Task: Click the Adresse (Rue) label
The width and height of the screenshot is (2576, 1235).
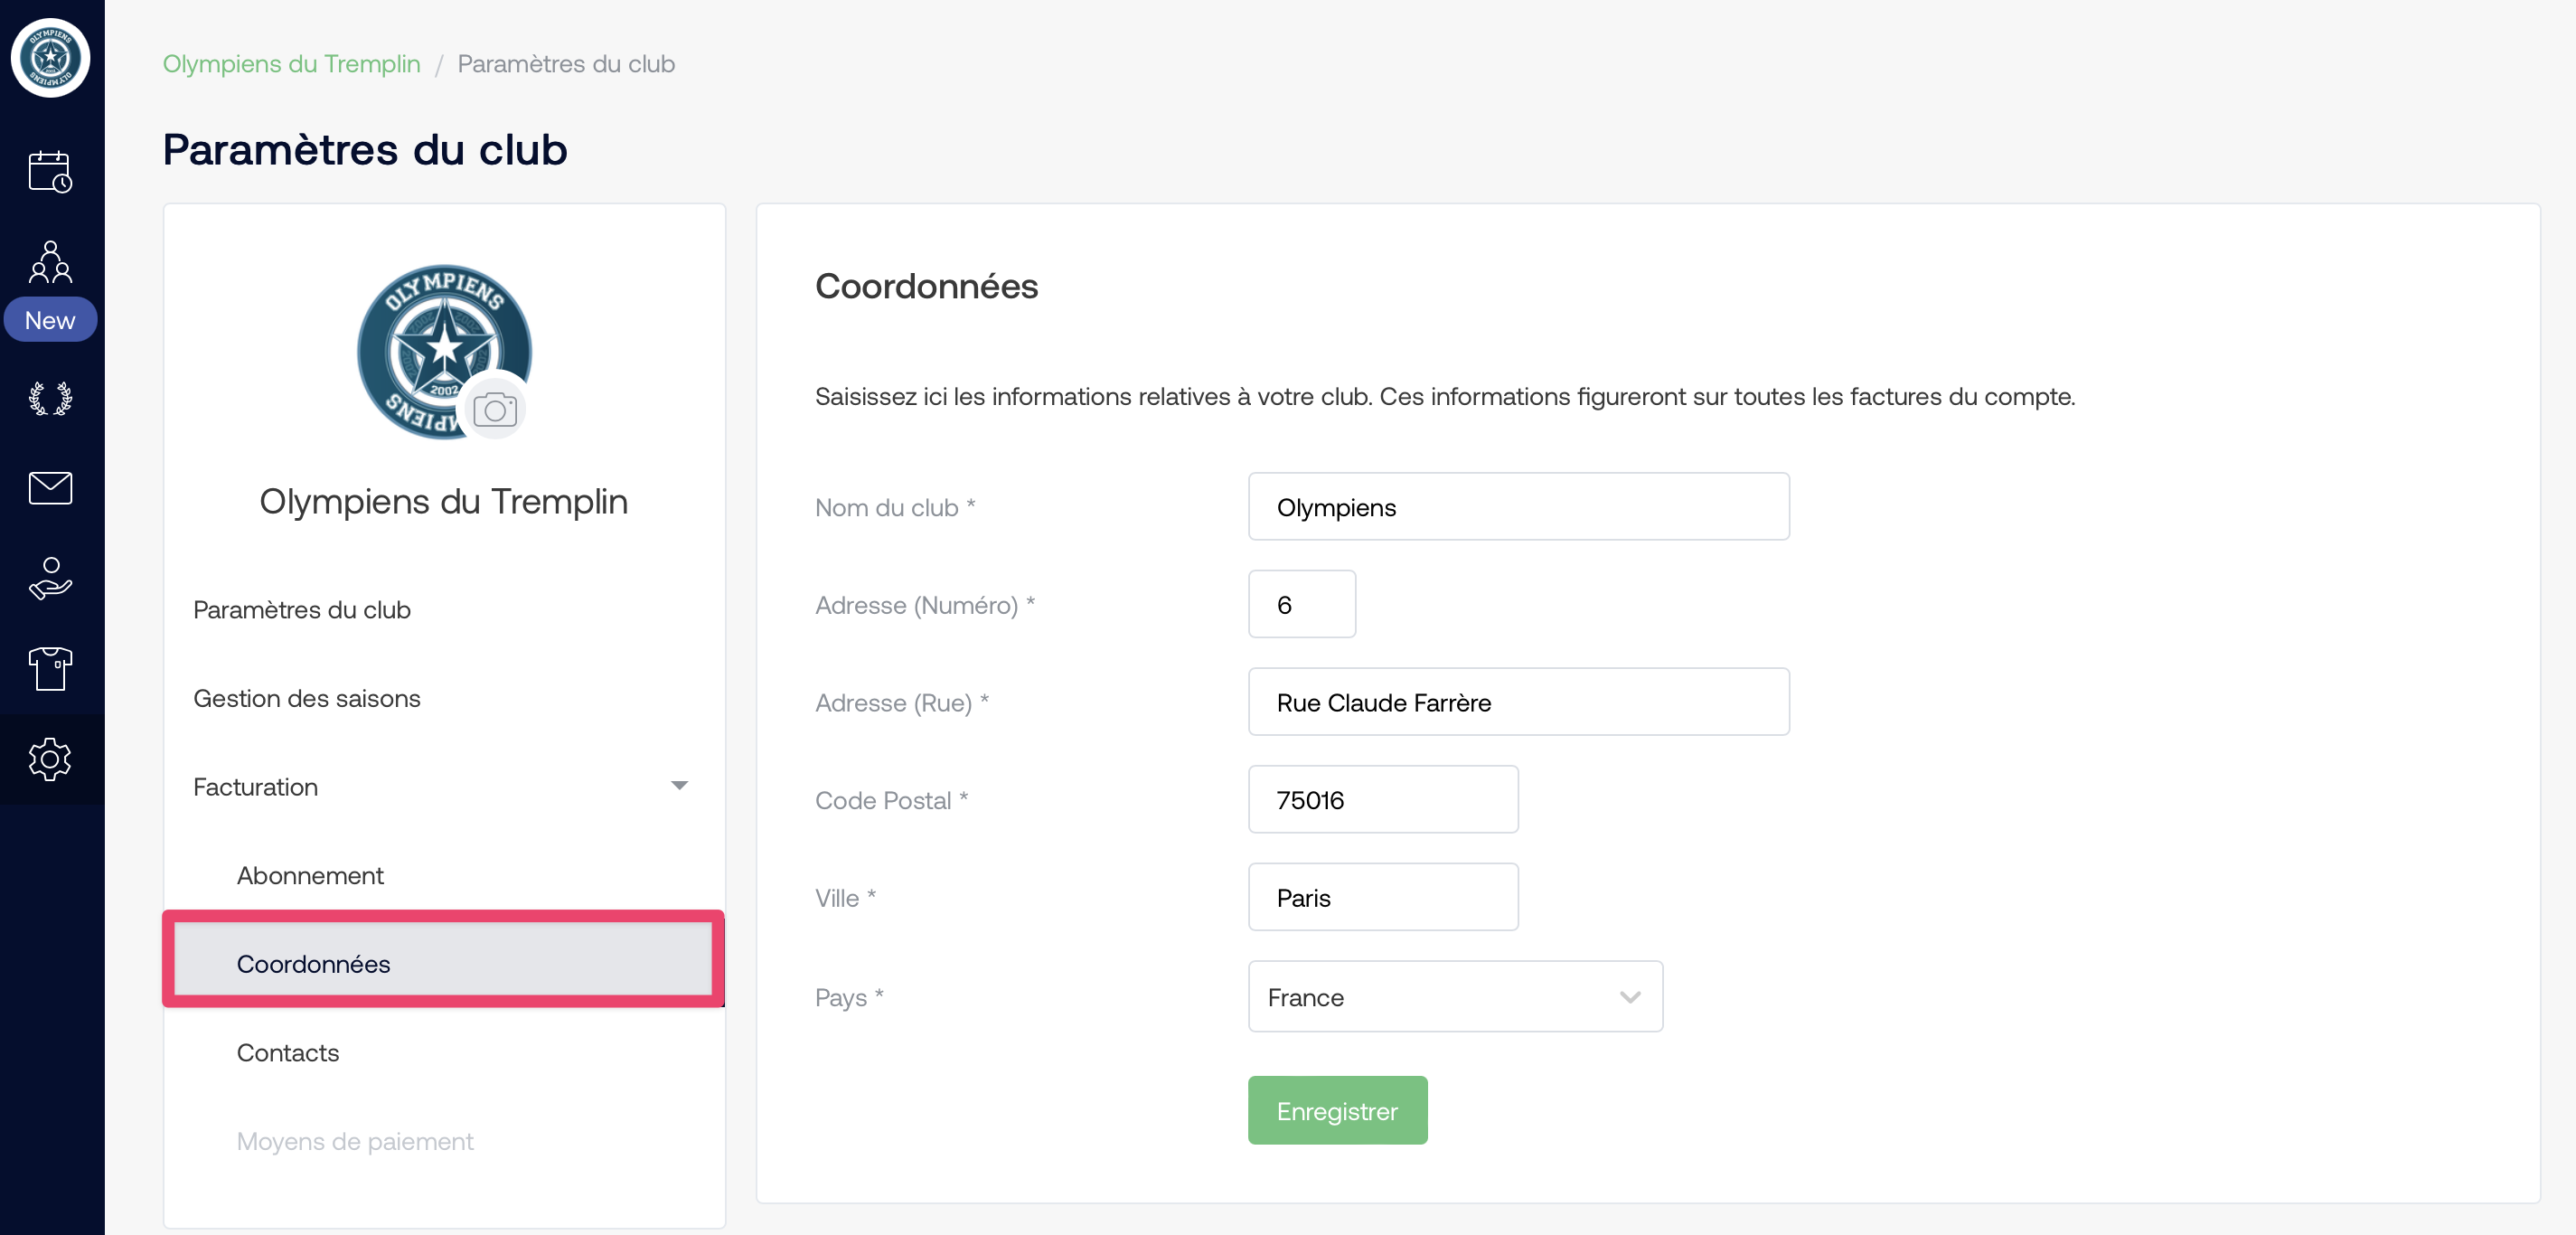Action: point(902,703)
